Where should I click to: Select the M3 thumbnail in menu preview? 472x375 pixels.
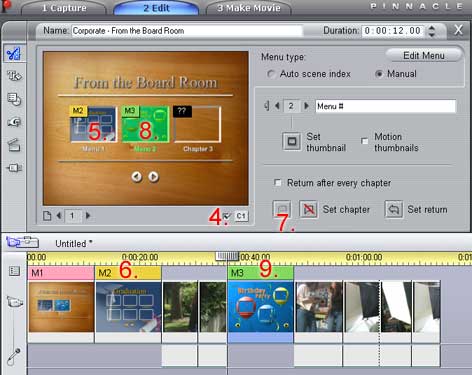(x=145, y=124)
